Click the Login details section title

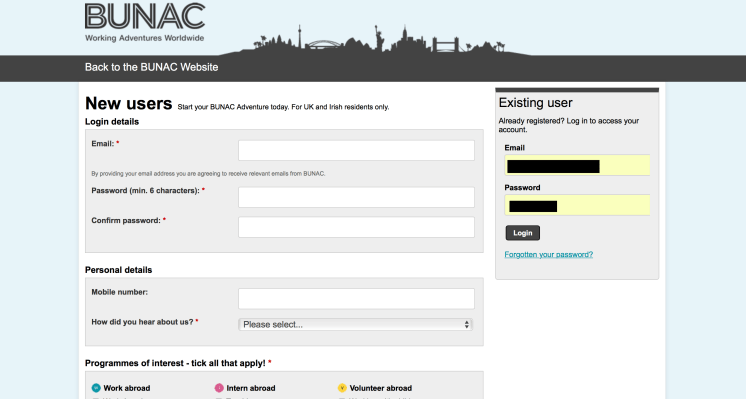(x=112, y=122)
